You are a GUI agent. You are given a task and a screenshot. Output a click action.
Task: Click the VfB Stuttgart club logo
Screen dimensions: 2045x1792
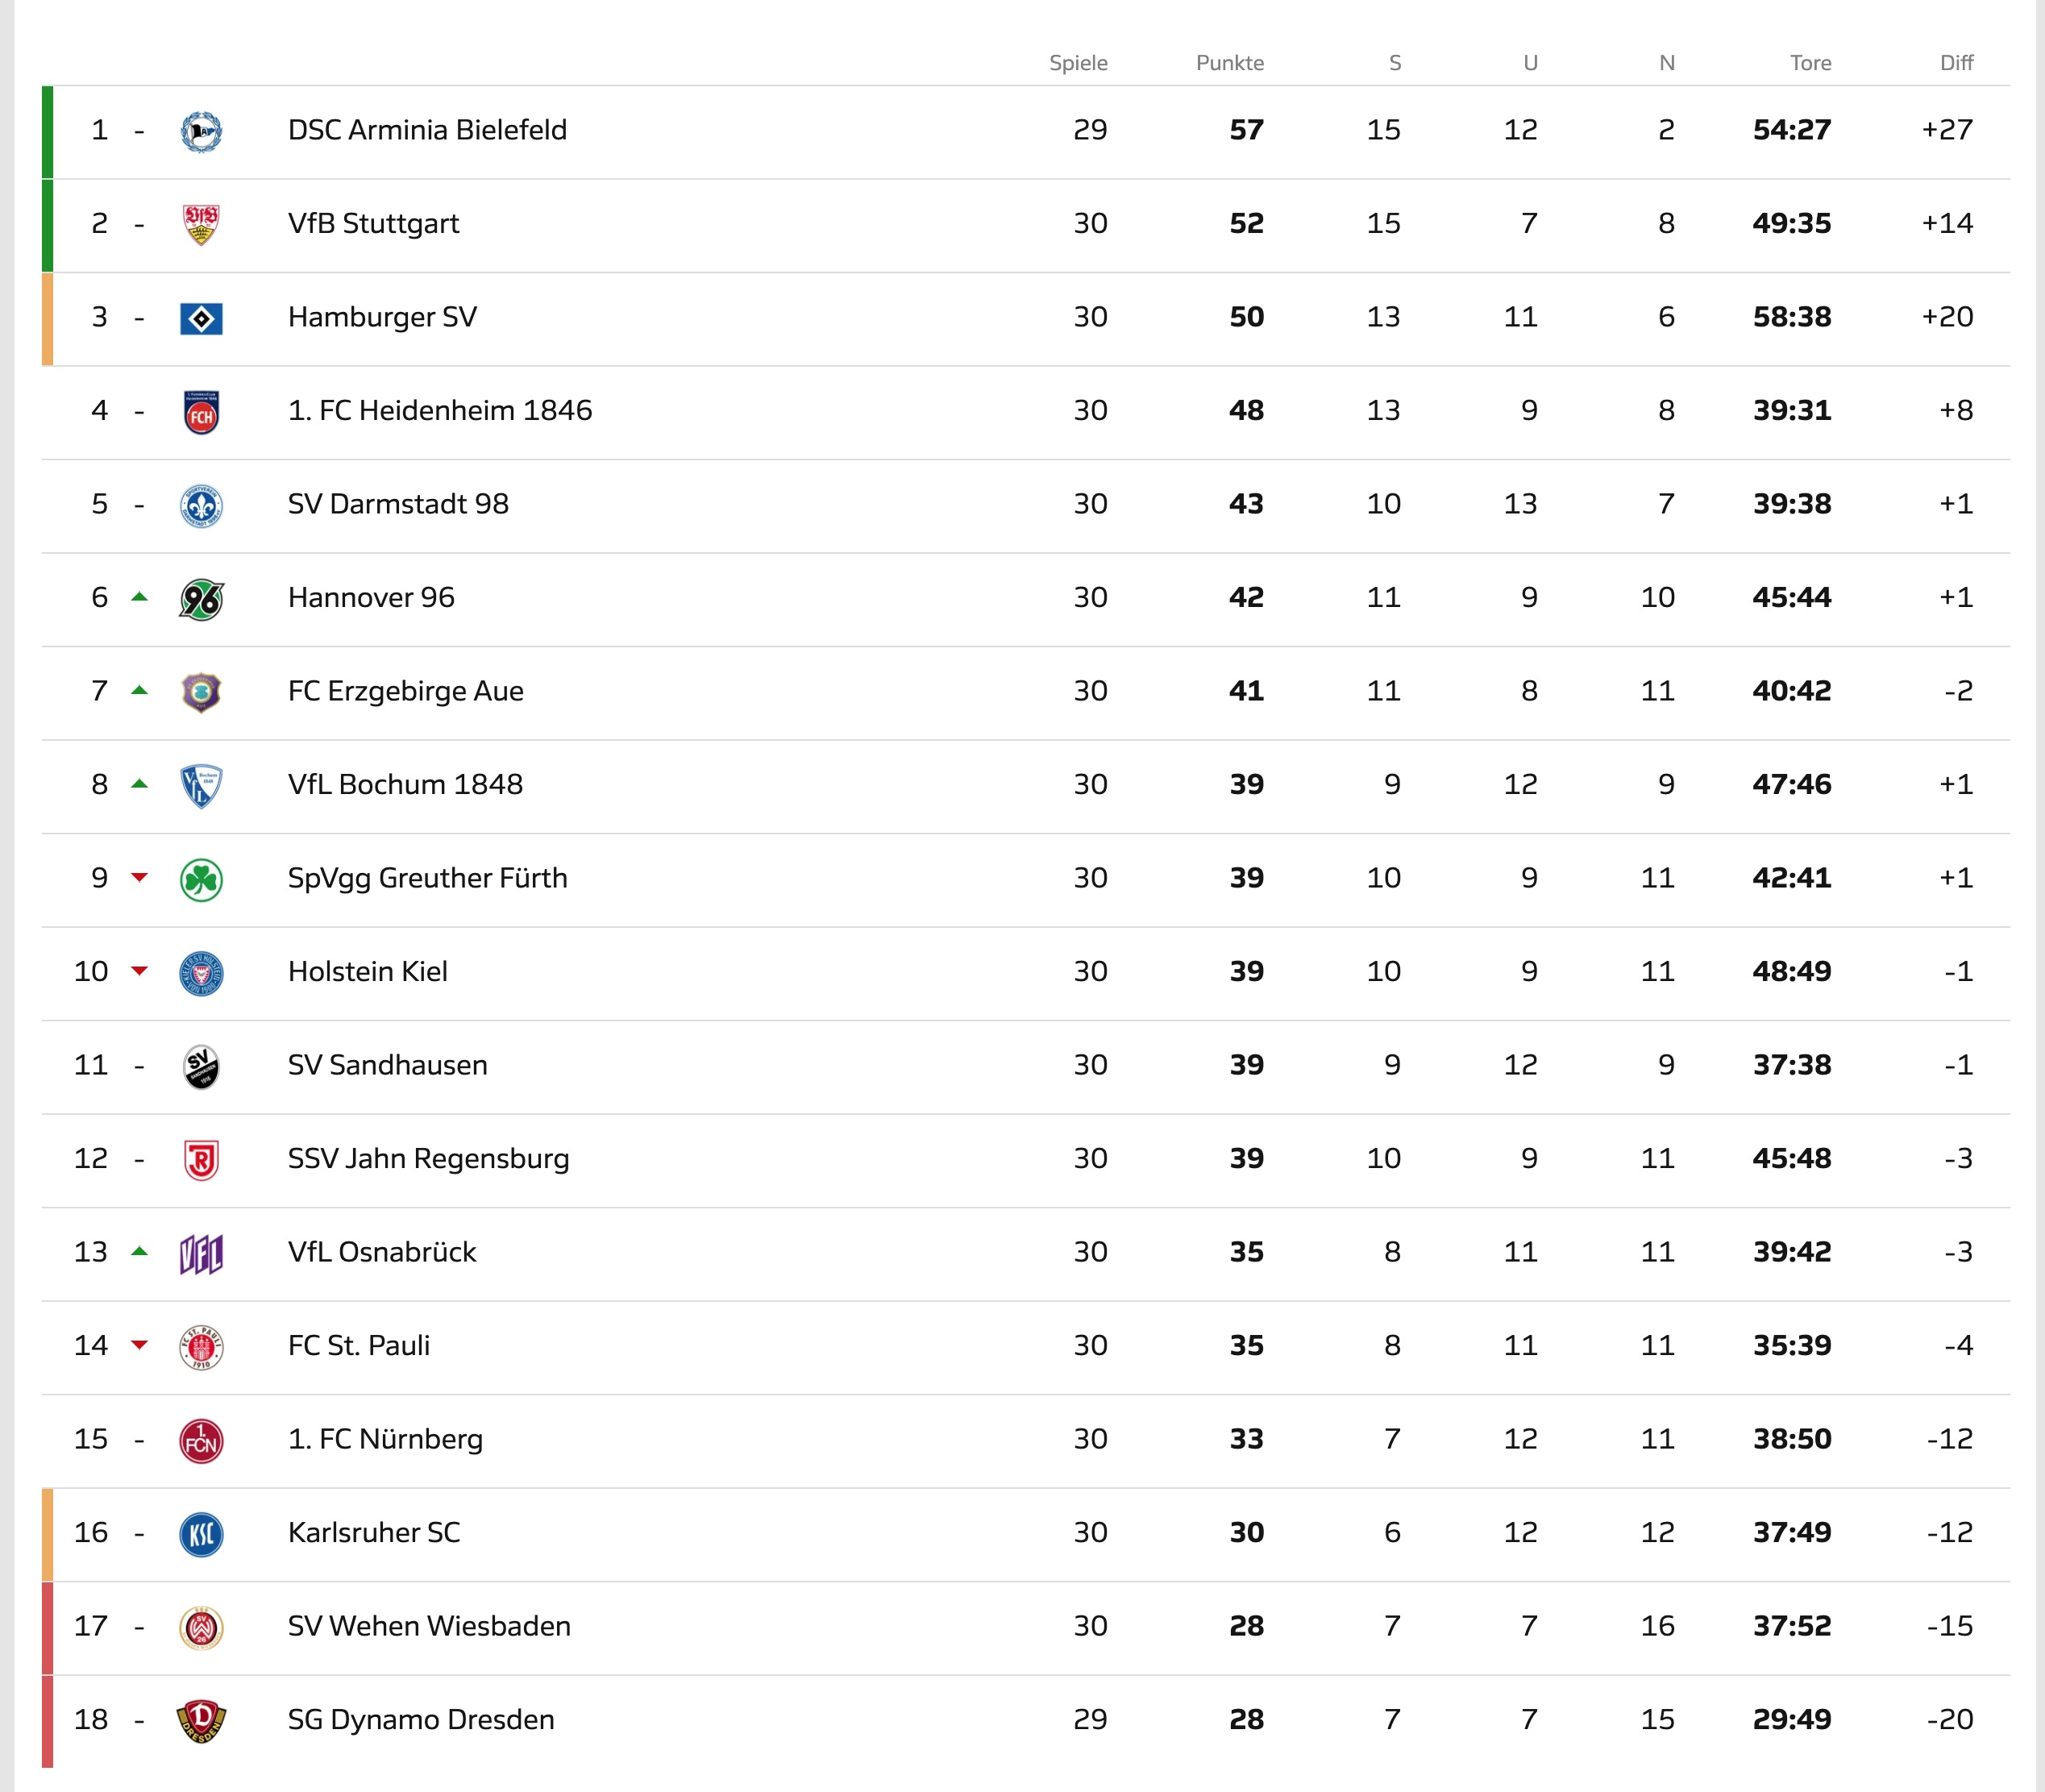(x=201, y=224)
